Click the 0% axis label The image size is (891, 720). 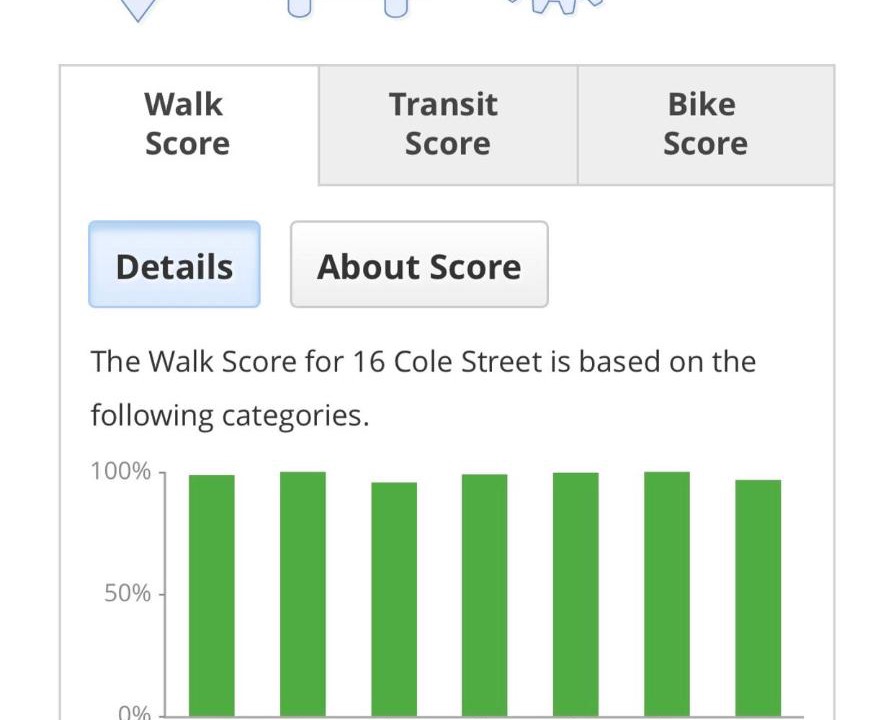click(x=134, y=713)
